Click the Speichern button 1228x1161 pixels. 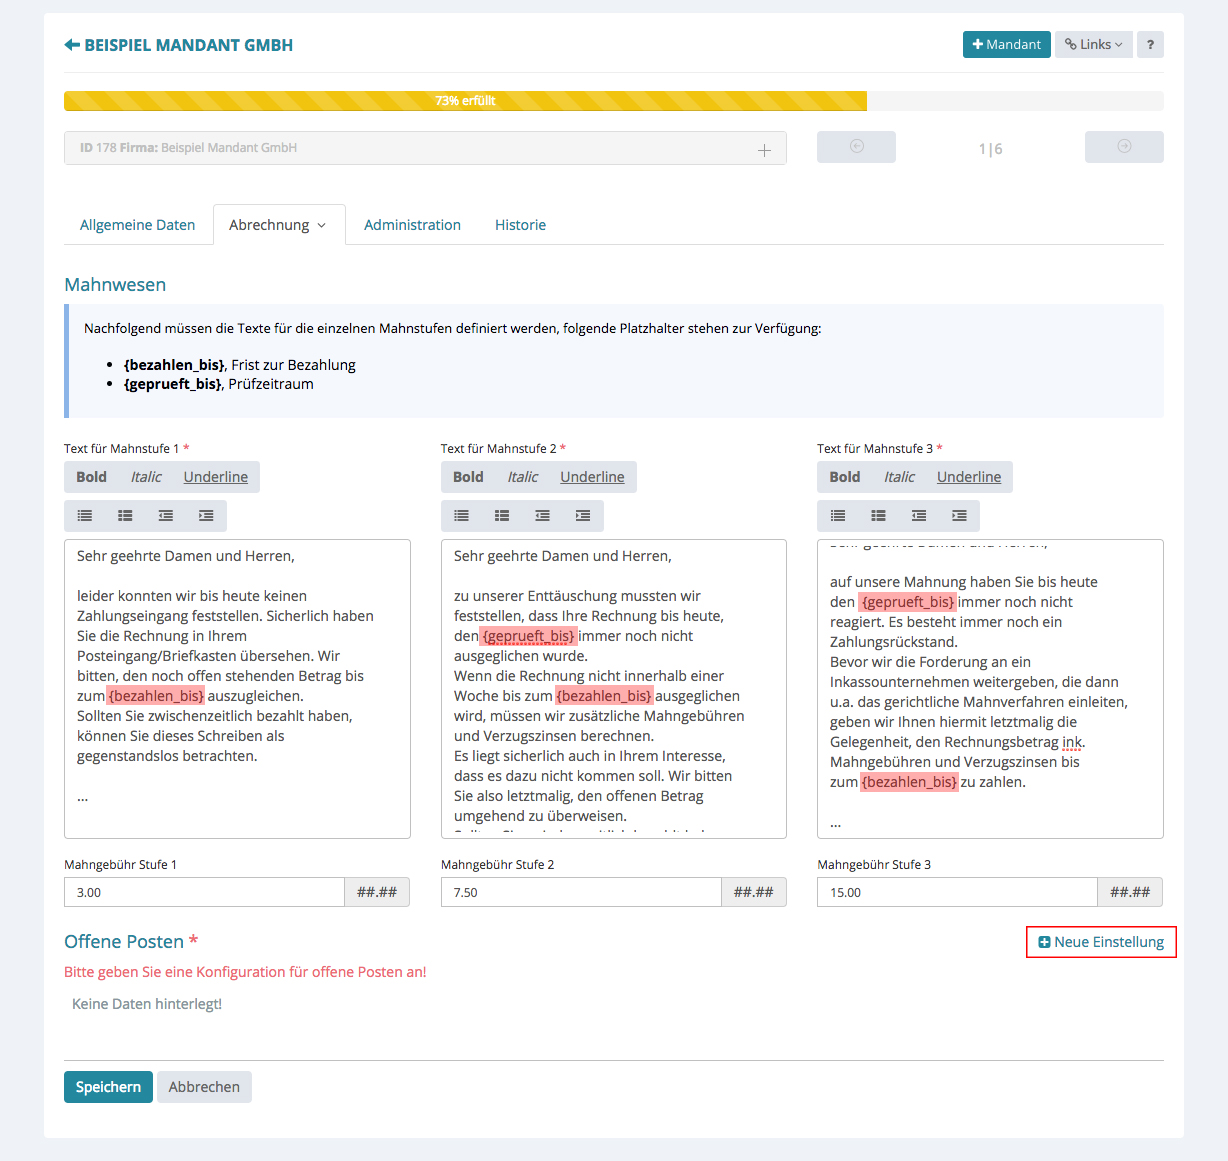[108, 1087]
